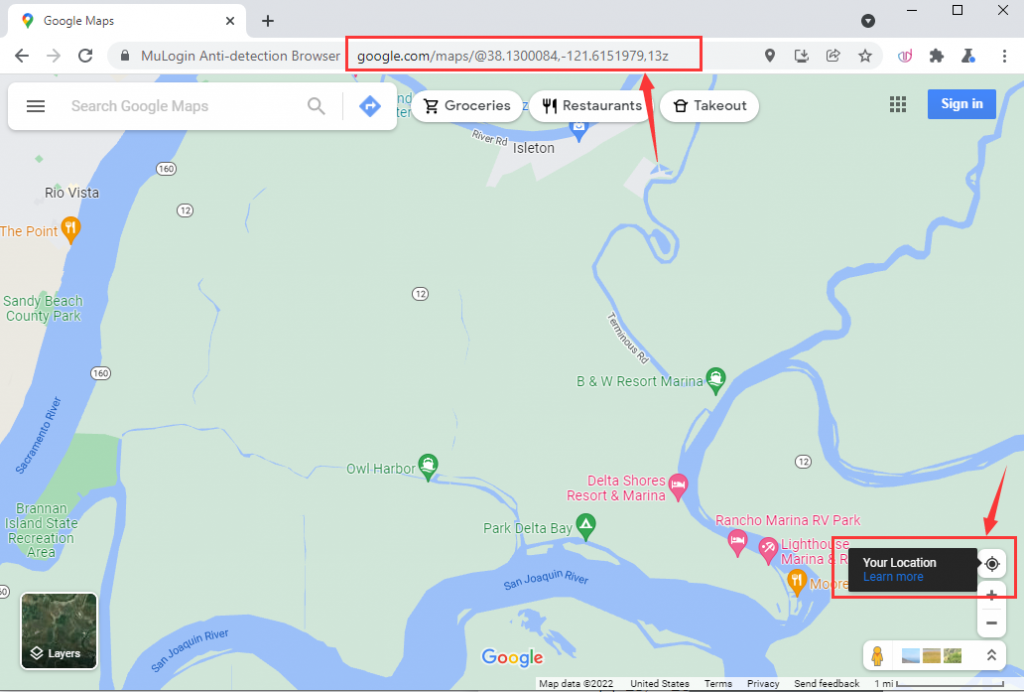Click the map scale bar

click(939, 684)
